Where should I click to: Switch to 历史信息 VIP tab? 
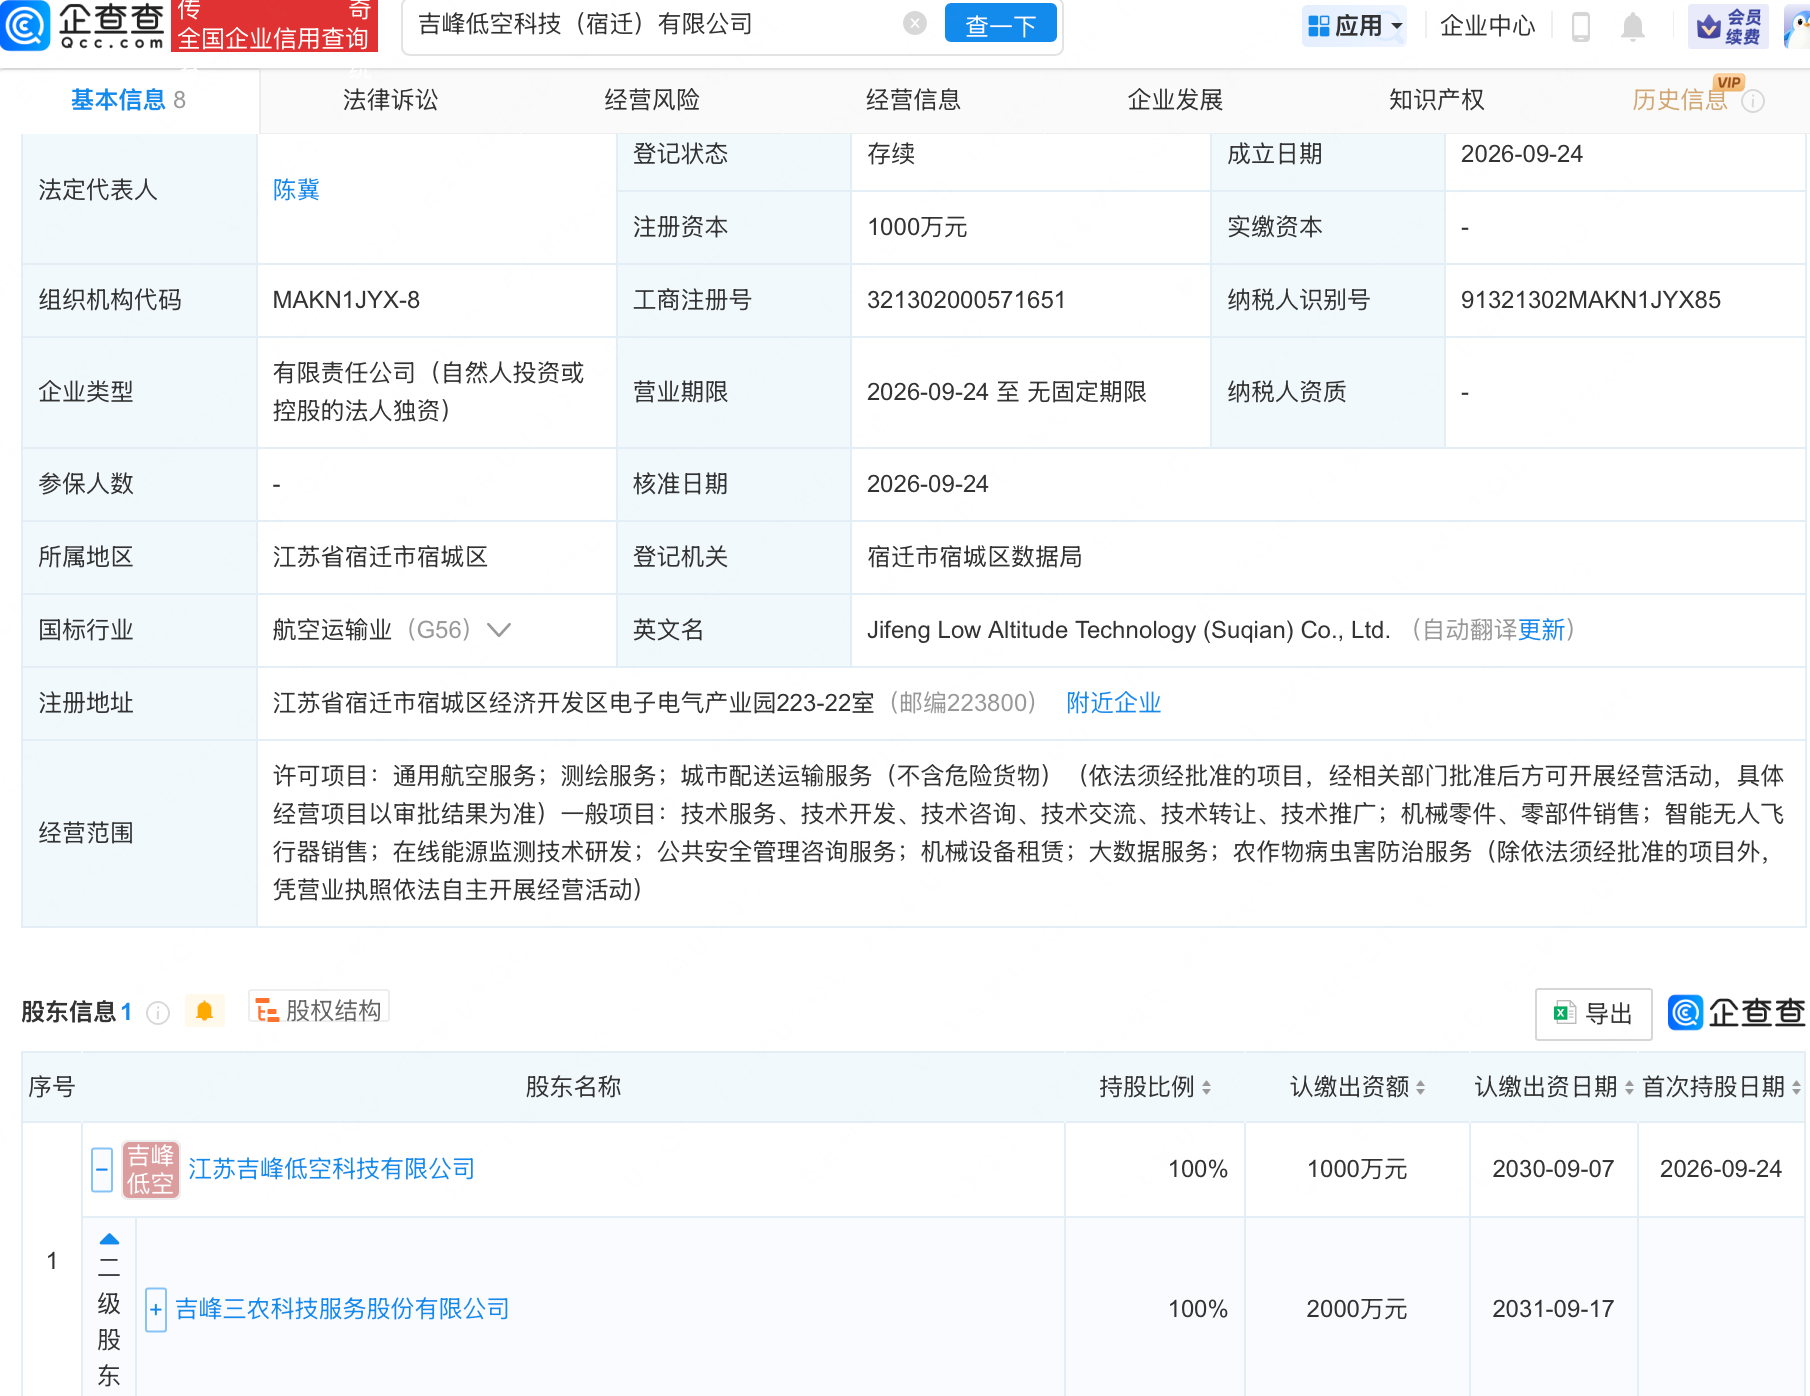click(x=1680, y=100)
